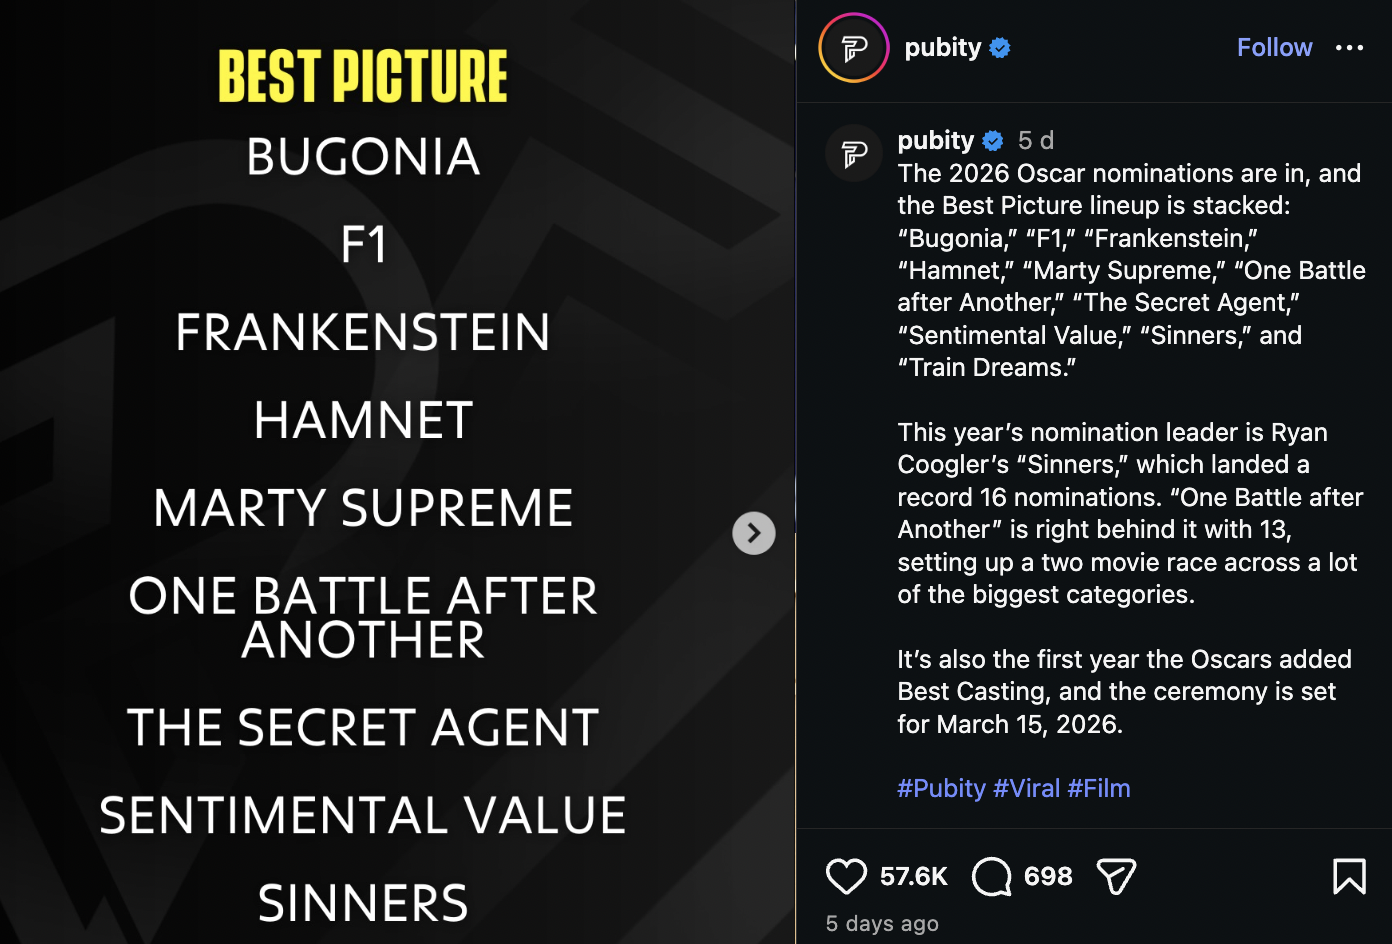Open comments via speech bubble icon
The height and width of the screenshot is (944, 1392).
tap(991, 877)
